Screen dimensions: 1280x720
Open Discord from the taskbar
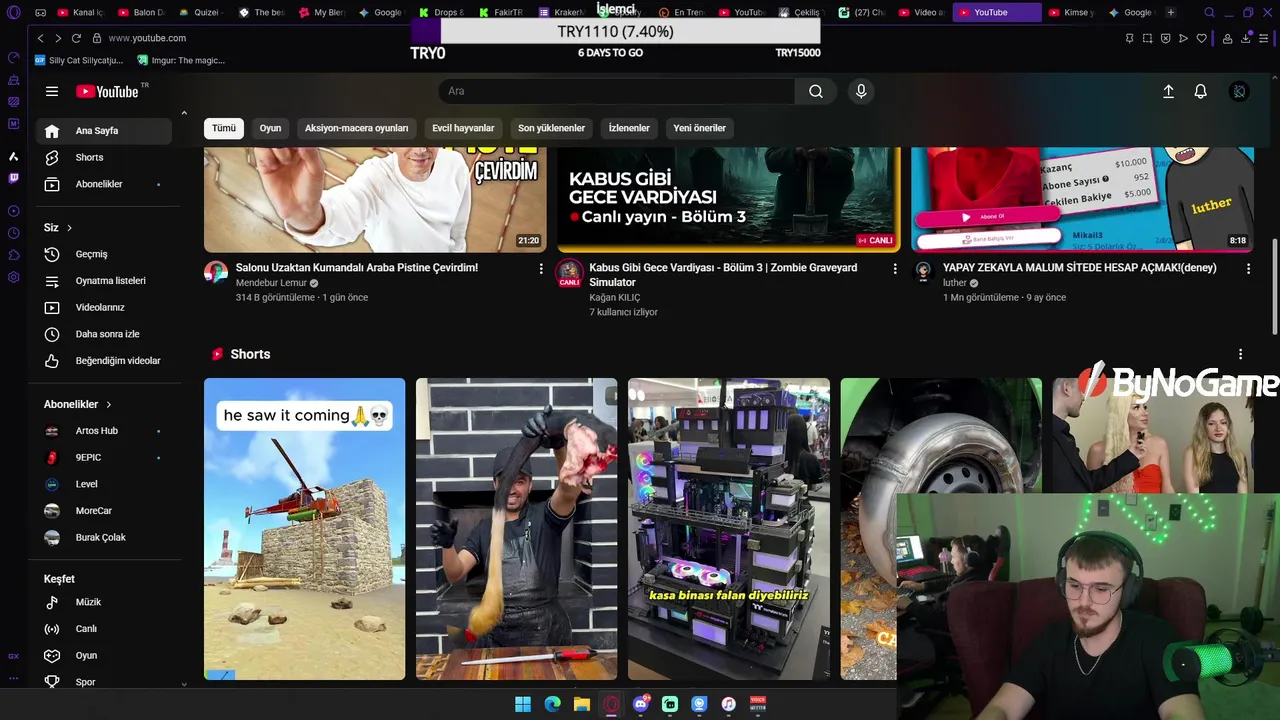641,704
